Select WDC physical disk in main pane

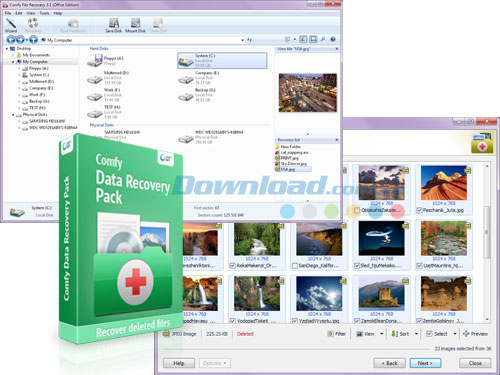(211, 137)
